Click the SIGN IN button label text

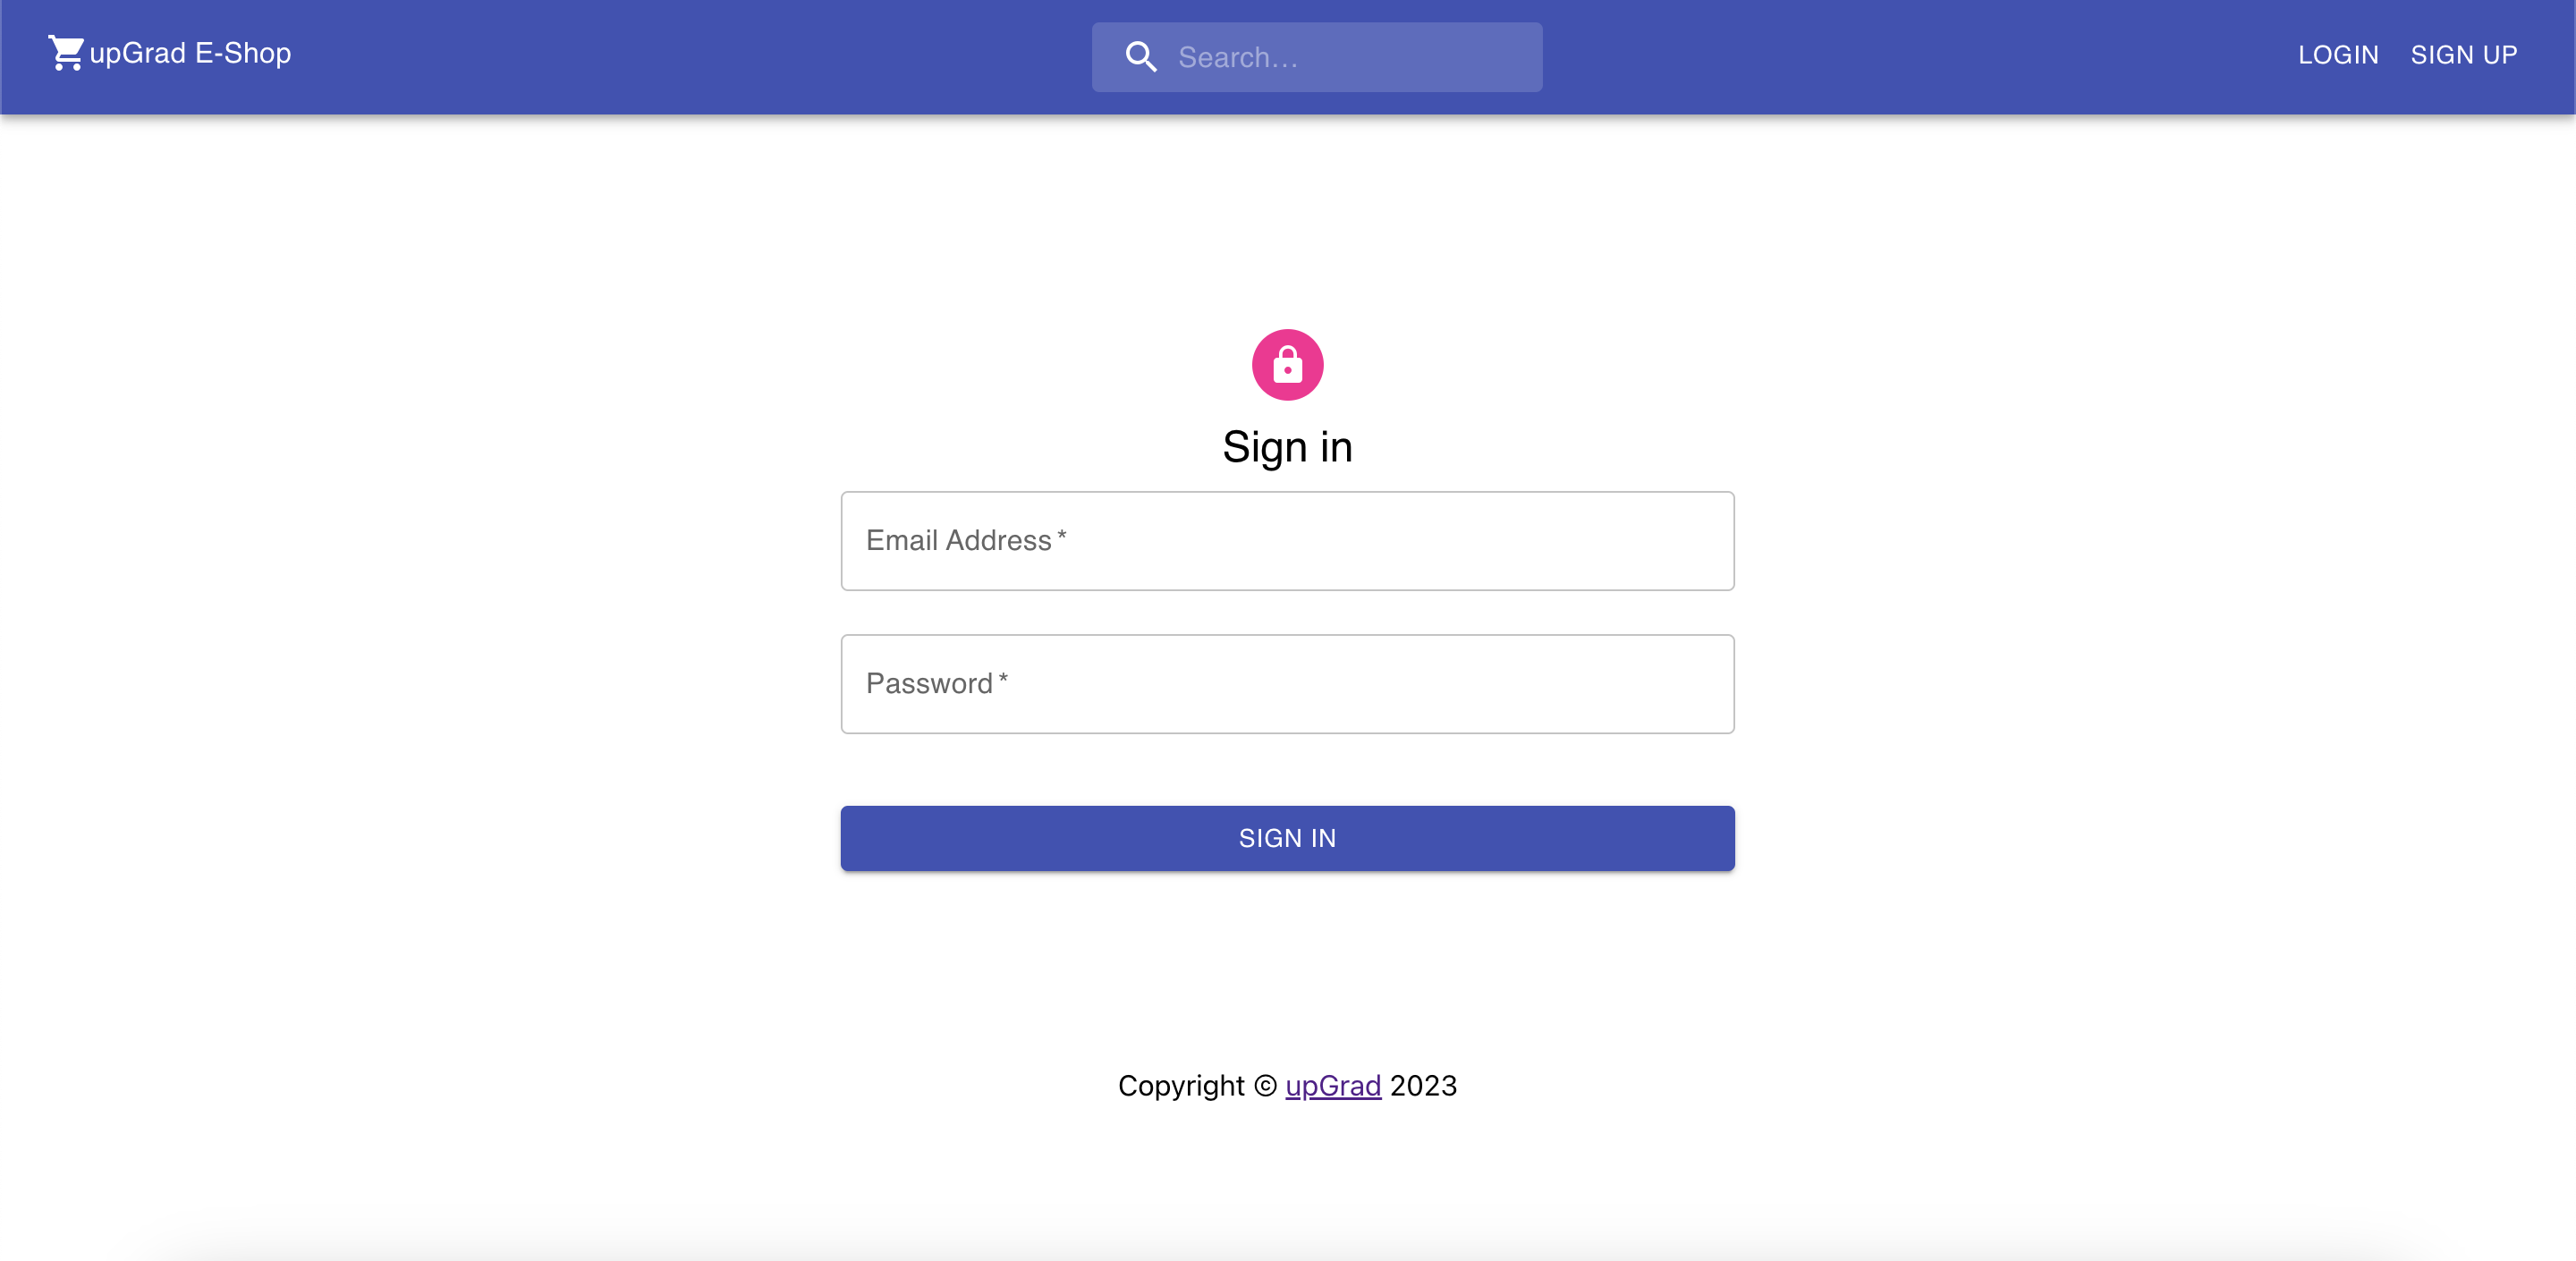(1287, 838)
